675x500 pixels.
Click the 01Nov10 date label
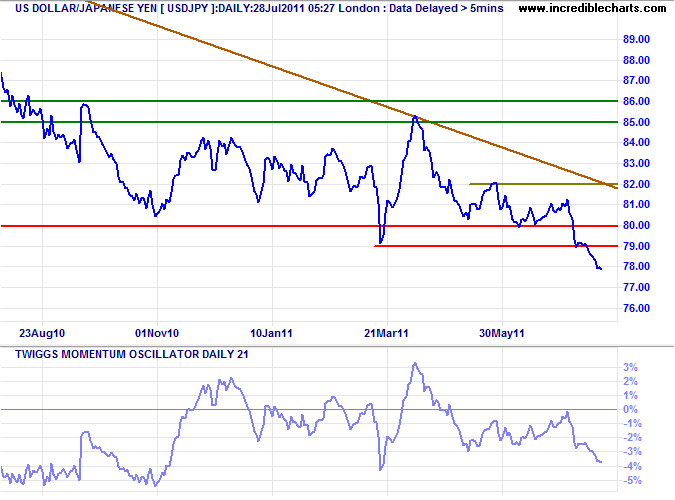[x=157, y=333]
